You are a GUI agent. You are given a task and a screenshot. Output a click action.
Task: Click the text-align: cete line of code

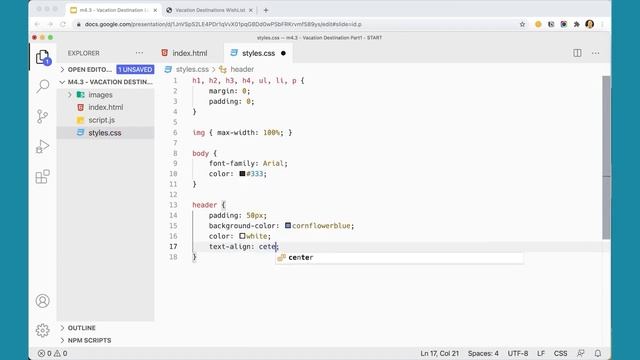(x=243, y=247)
